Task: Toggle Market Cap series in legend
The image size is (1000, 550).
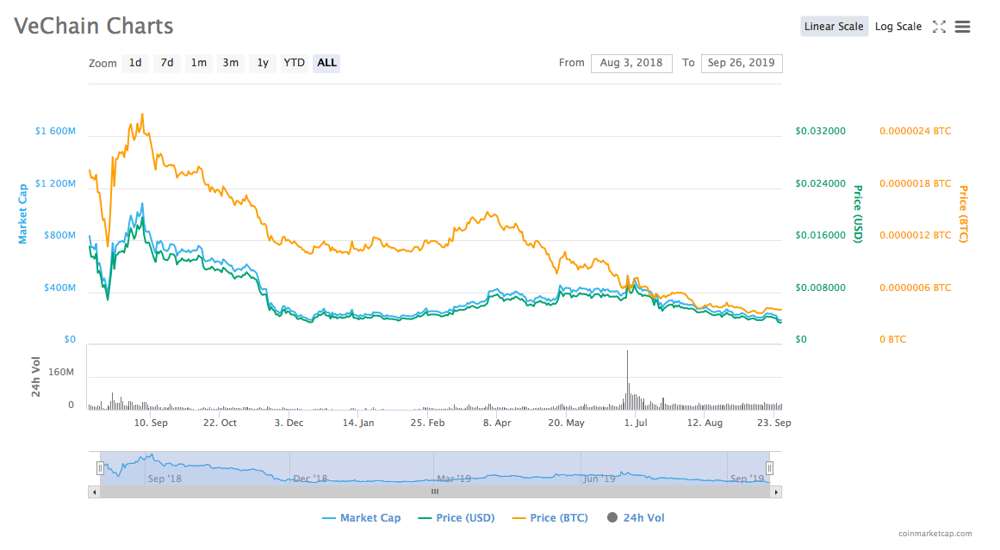Action: 362,517
